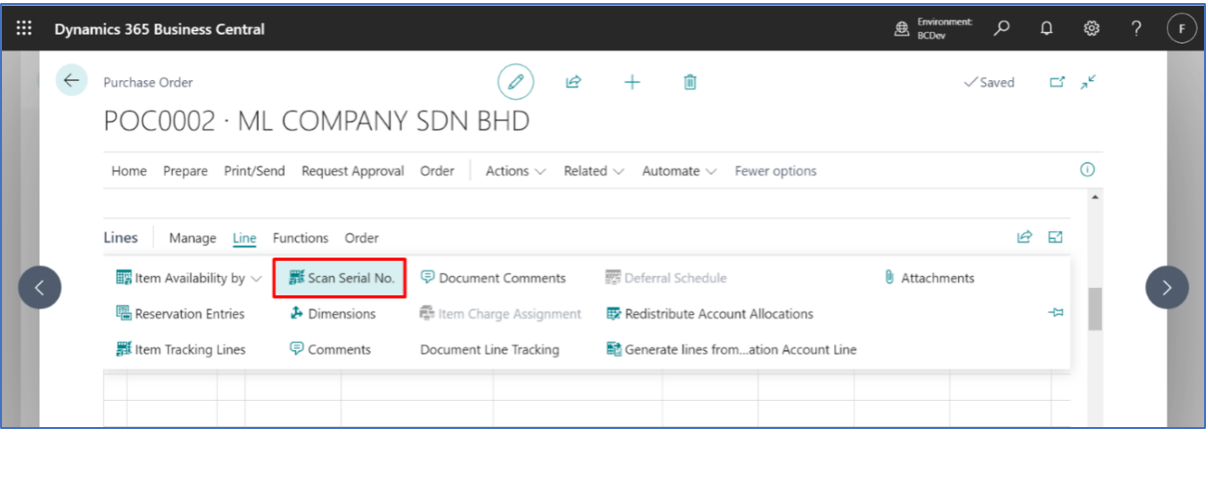1208x497 pixels.
Task: Pin the Line action bar
Action: pos(1055,313)
